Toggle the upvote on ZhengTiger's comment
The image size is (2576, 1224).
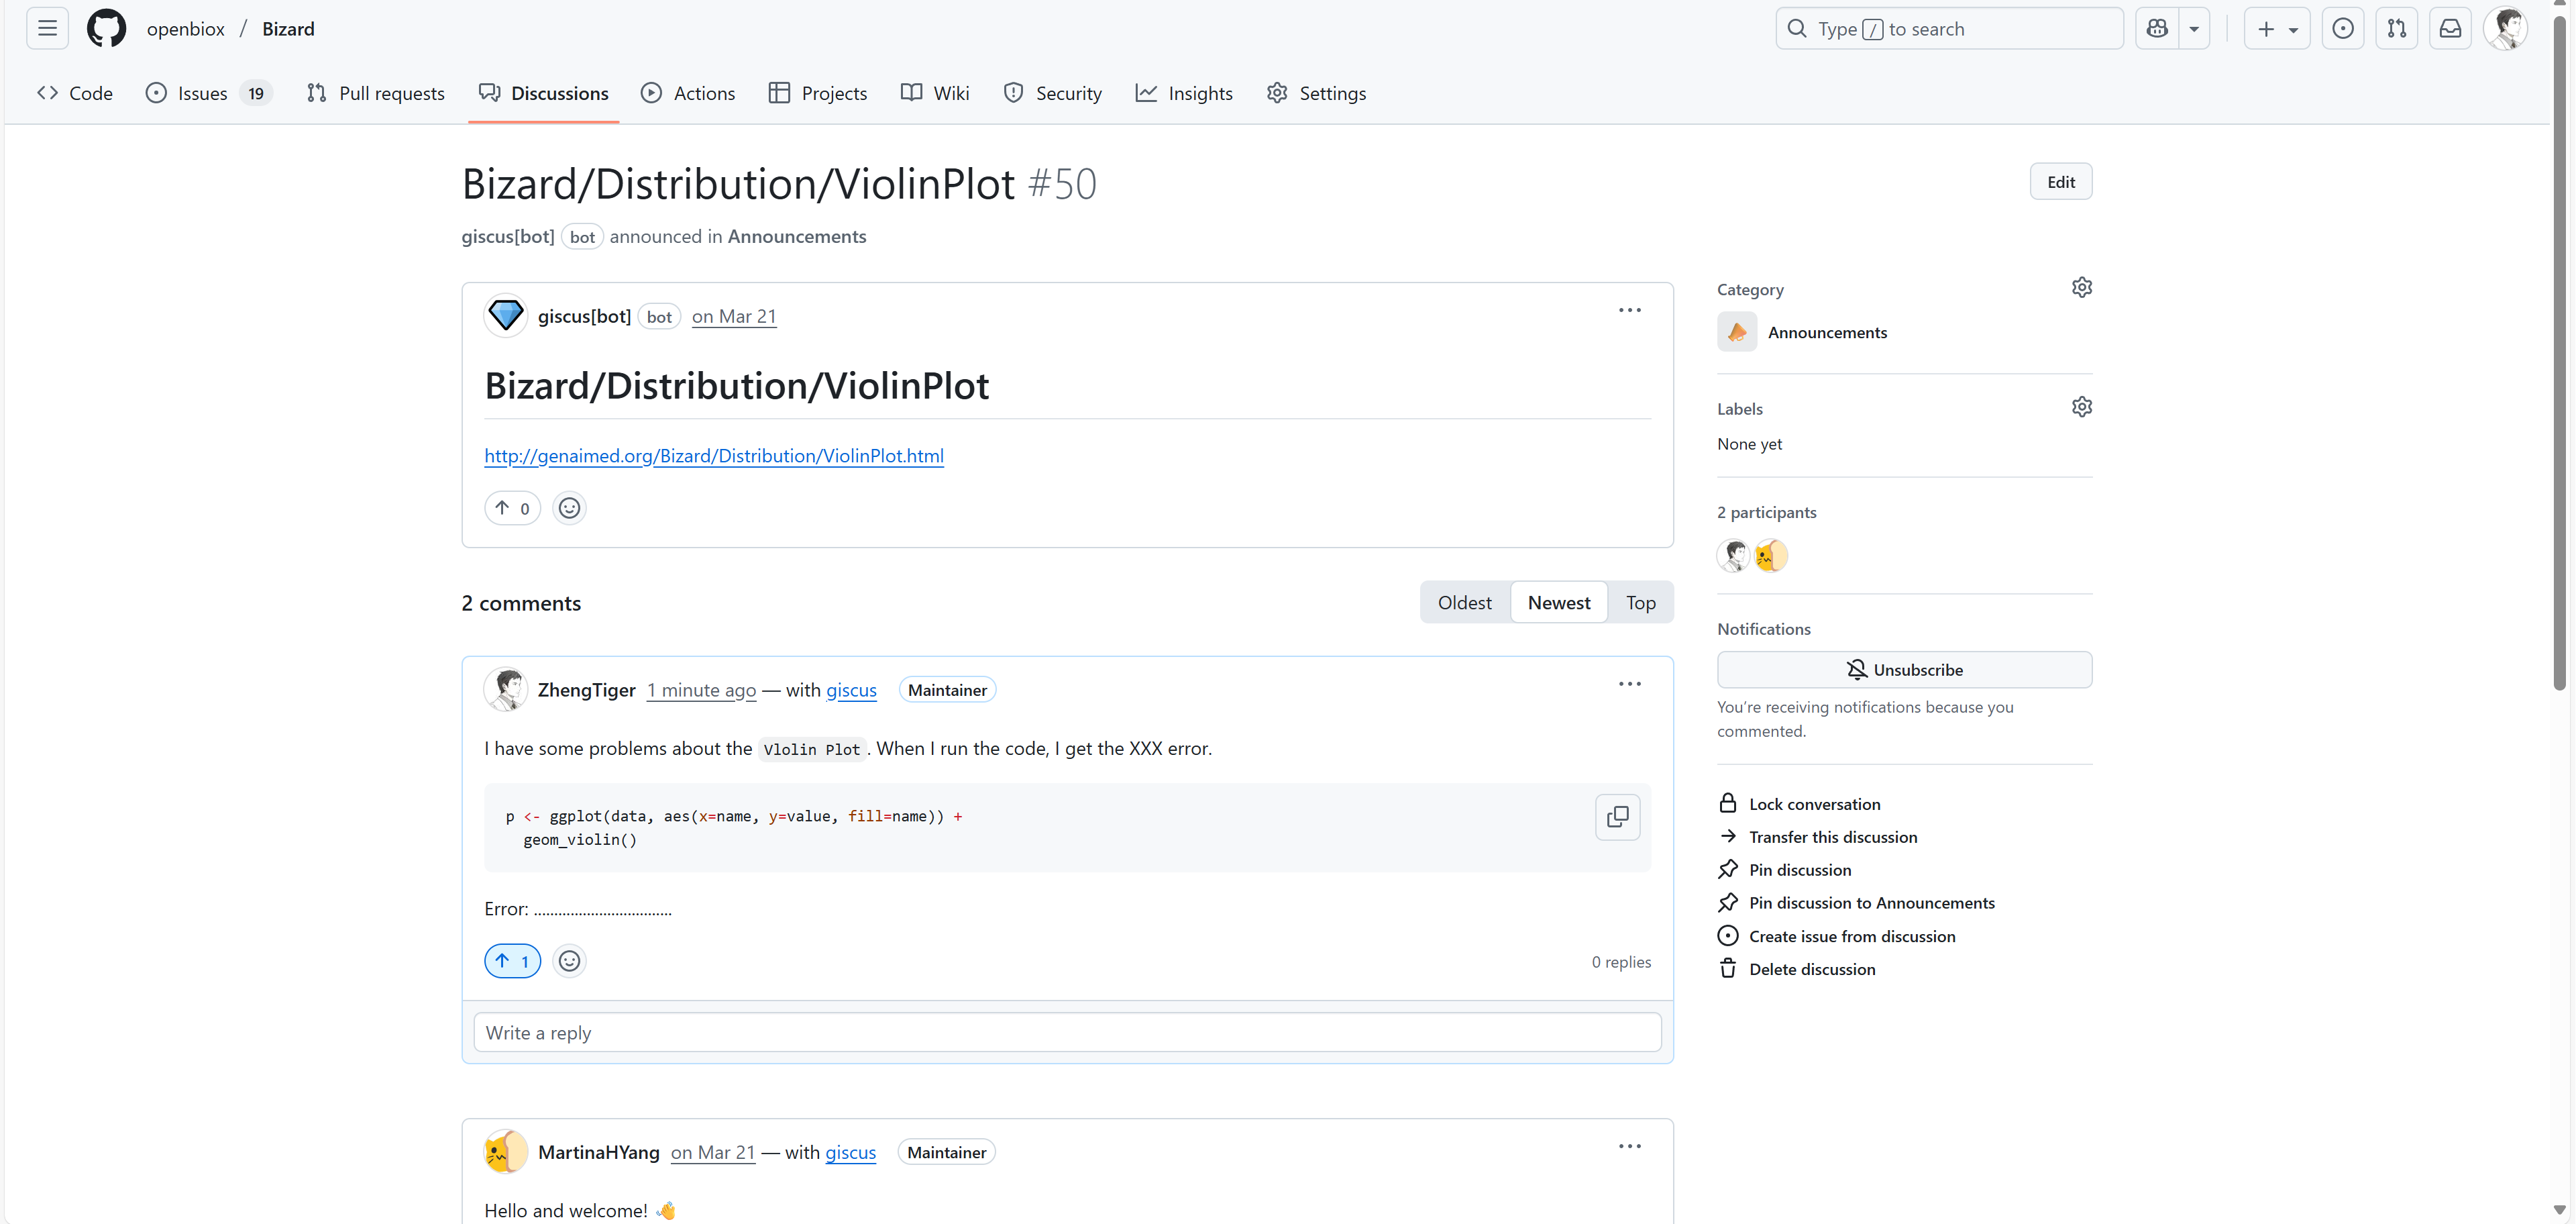point(512,961)
